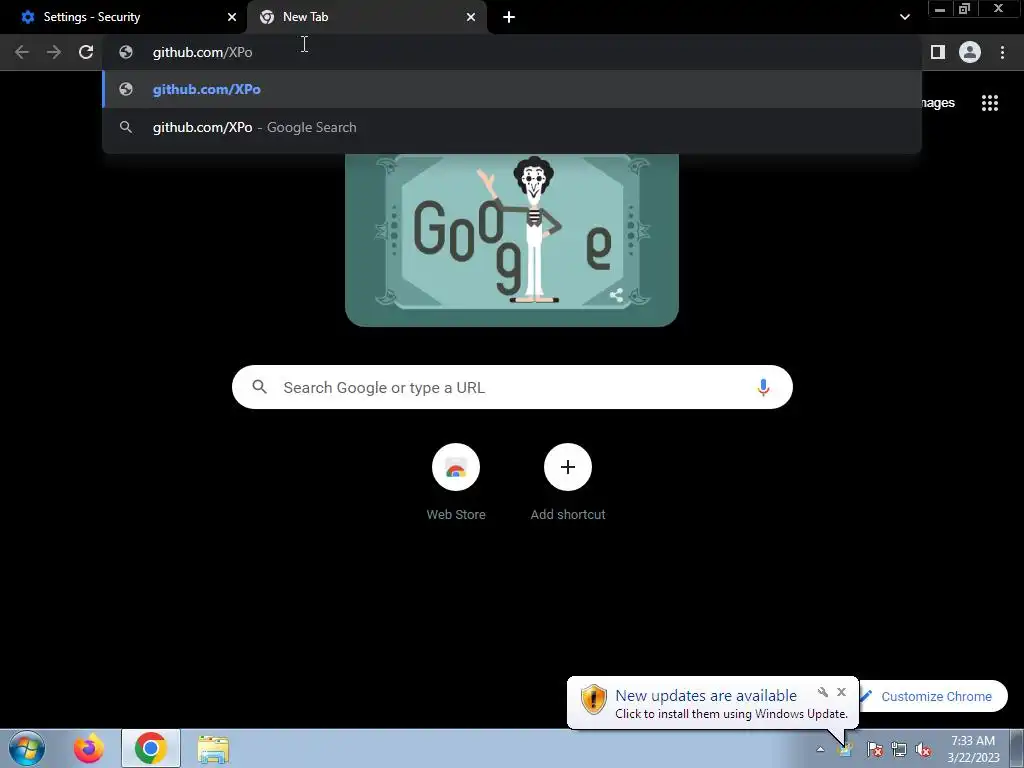This screenshot has height=768, width=1024.
Task: Share the Google Doodle
Action: coord(616,295)
